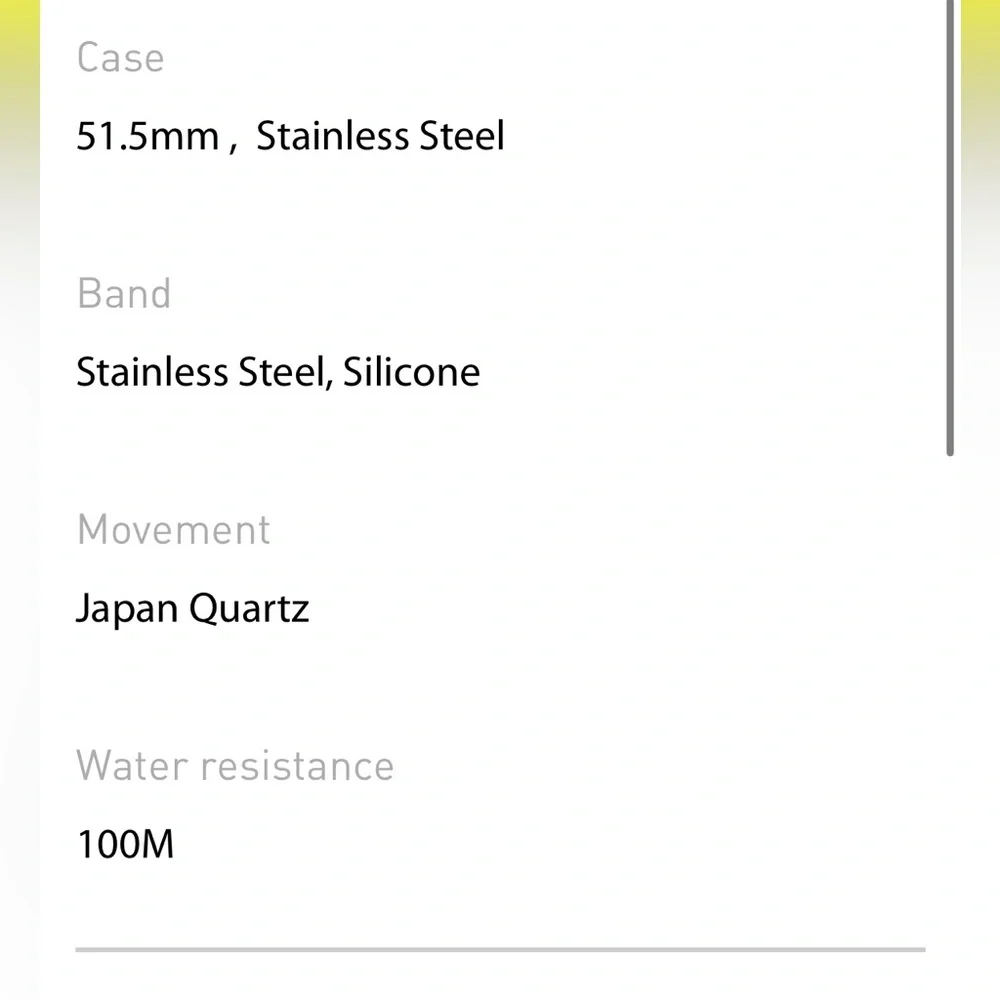Click the 100M water resistance value

click(x=125, y=845)
